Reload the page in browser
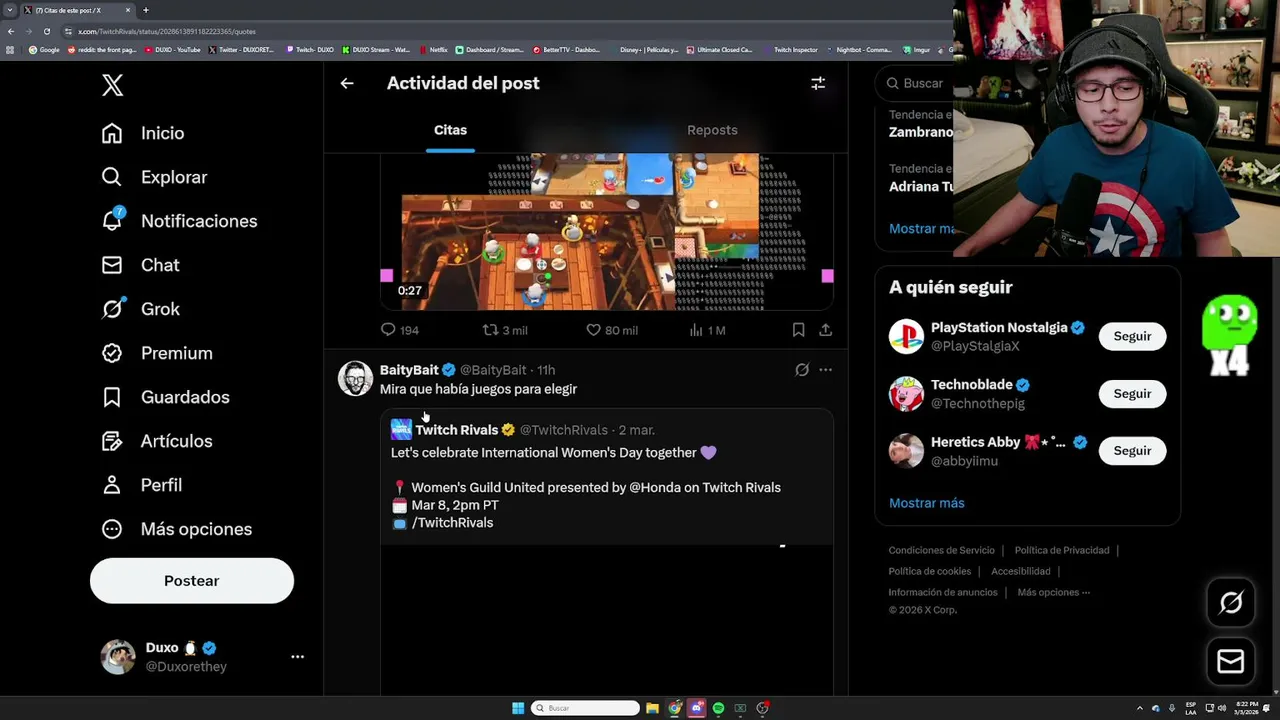Image resolution: width=1280 pixels, height=720 pixels. point(46,31)
